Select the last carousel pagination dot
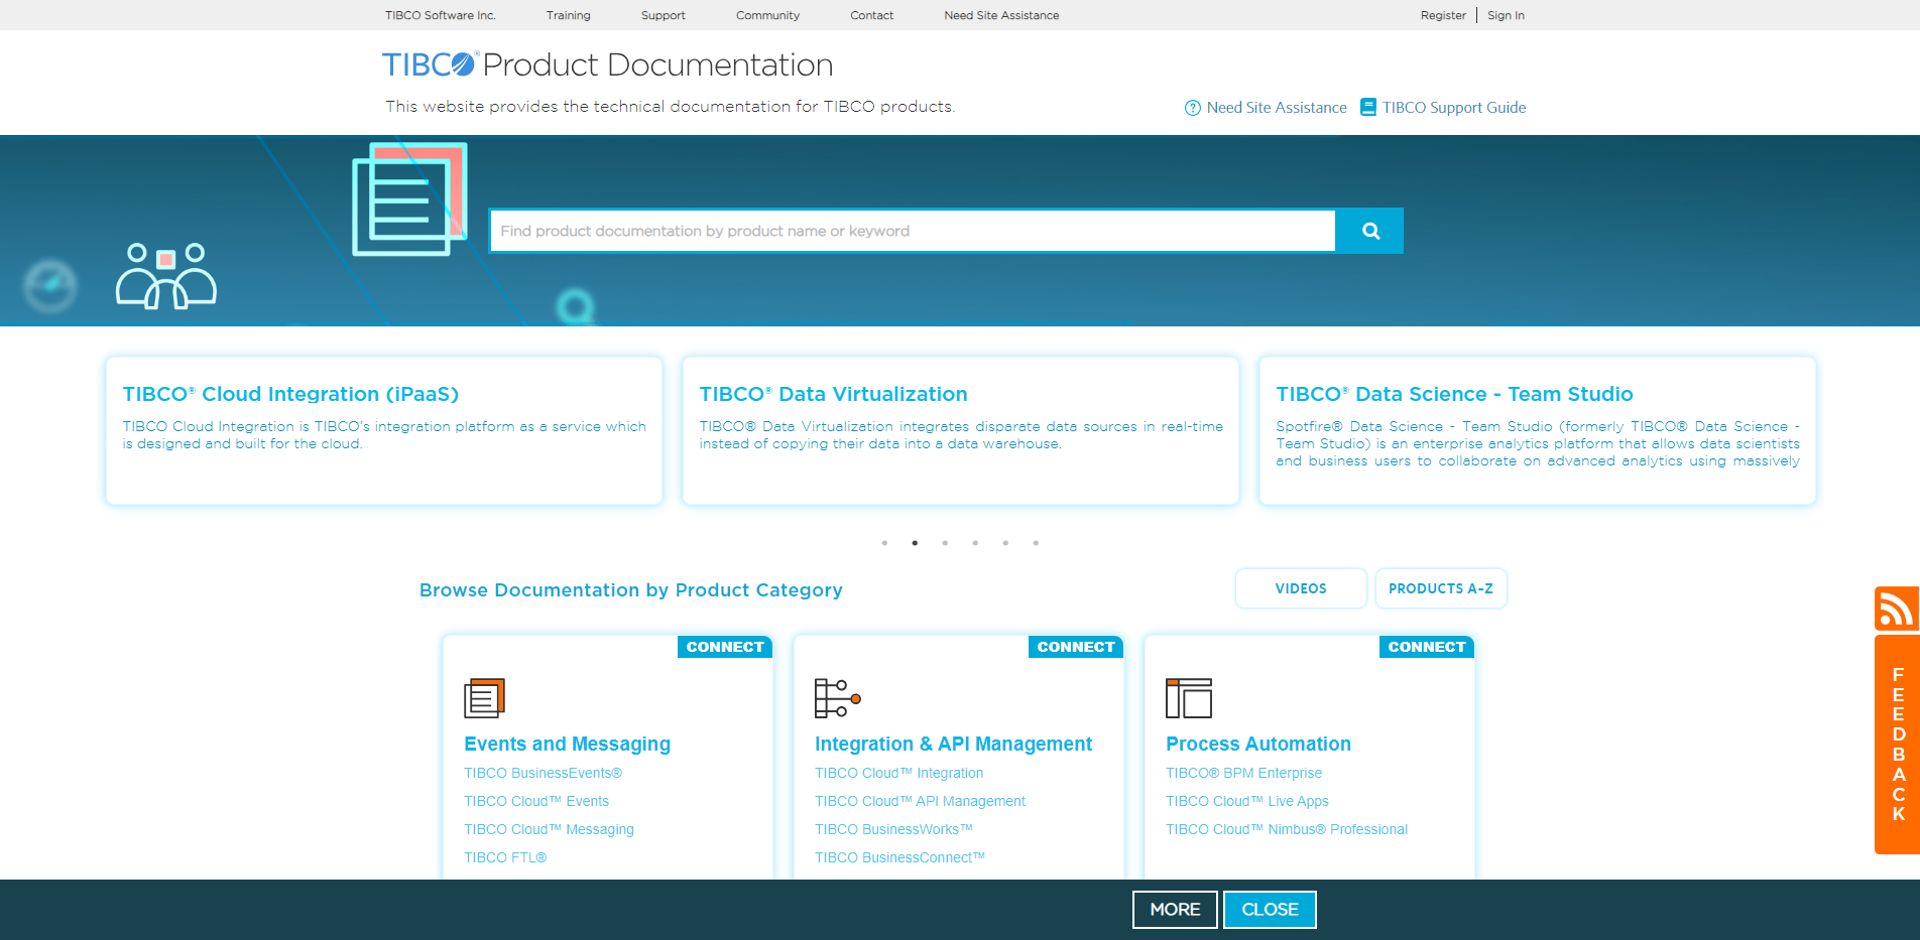This screenshot has width=1920, height=940. (x=1036, y=543)
